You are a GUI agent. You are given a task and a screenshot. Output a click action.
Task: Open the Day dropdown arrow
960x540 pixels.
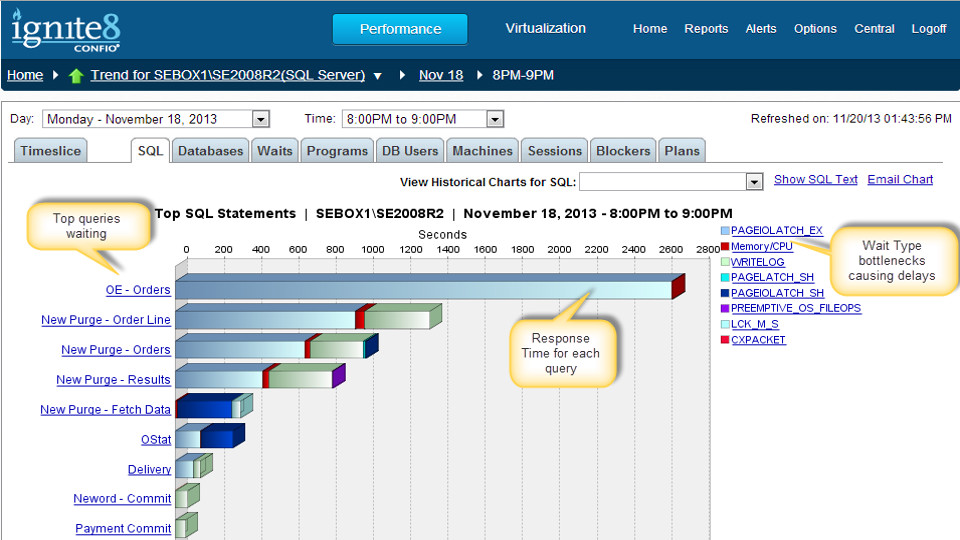261,119
